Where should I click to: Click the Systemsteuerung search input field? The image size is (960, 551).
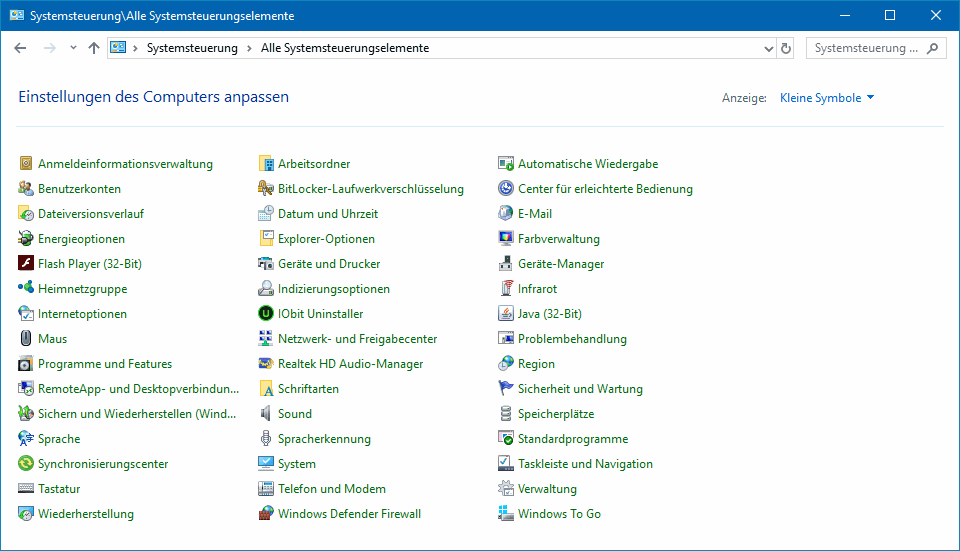click(865, 48)
